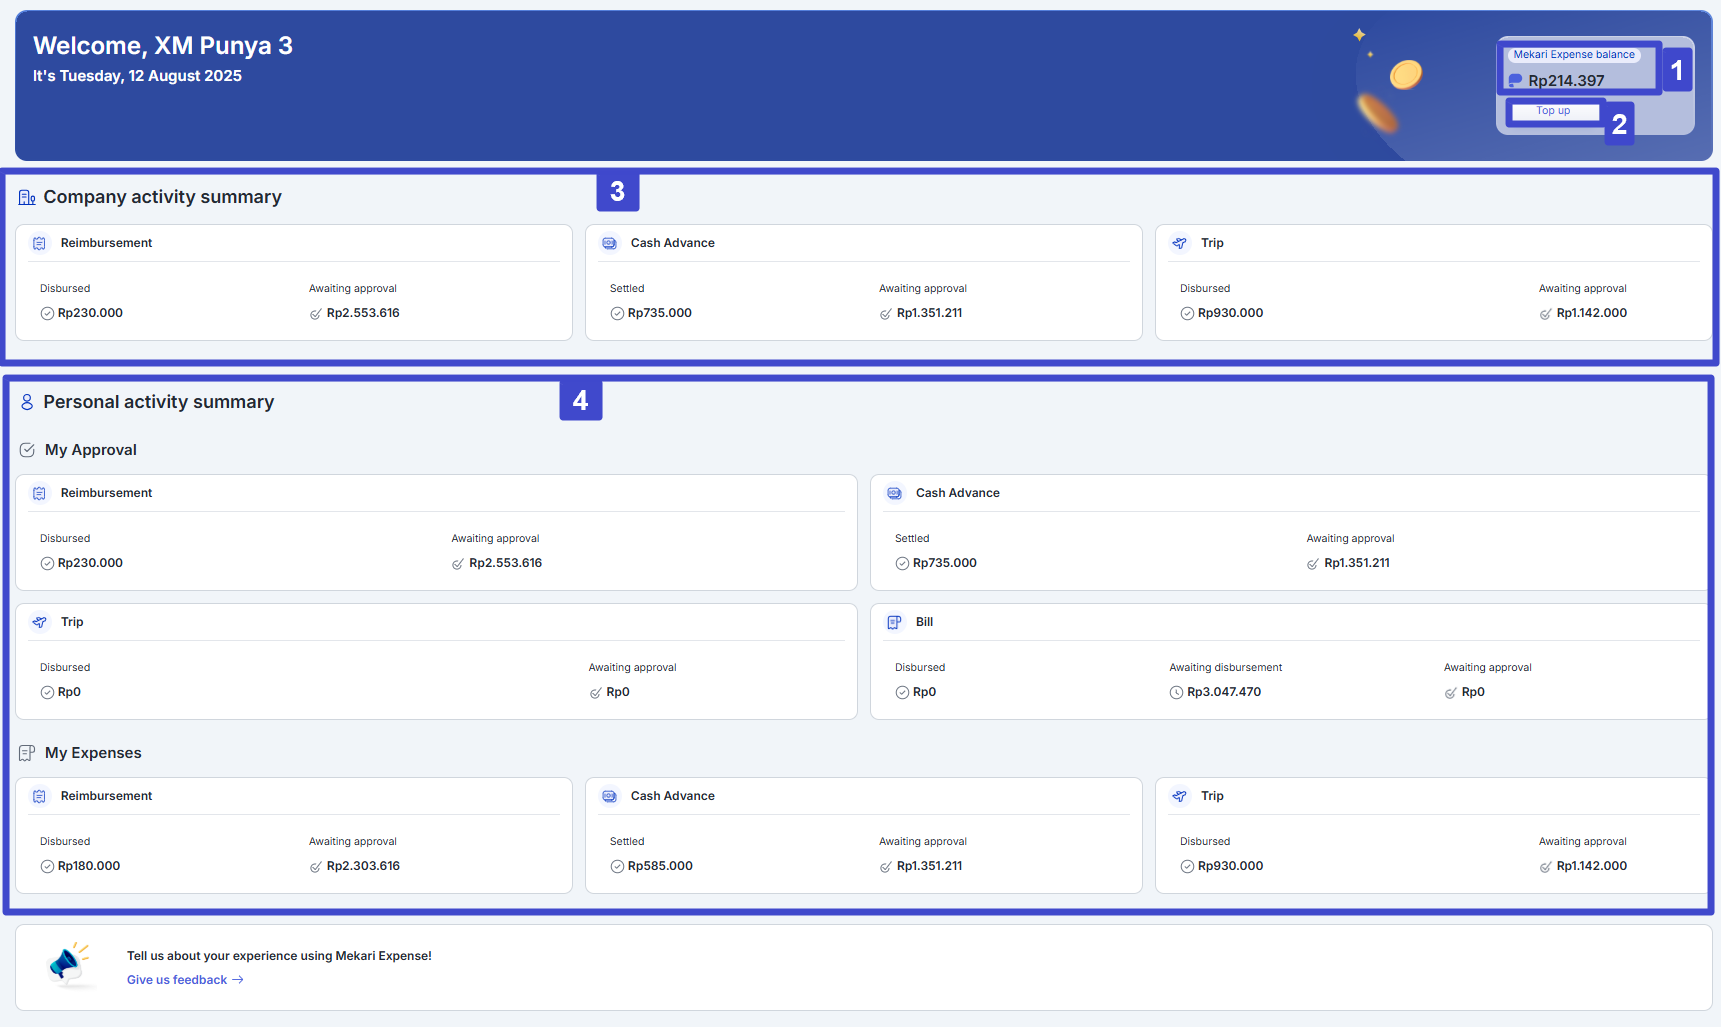Click the company Reimbursement receipt icon
The width and height of the screenshot is (1721, 1028).
tap(39, 243)
